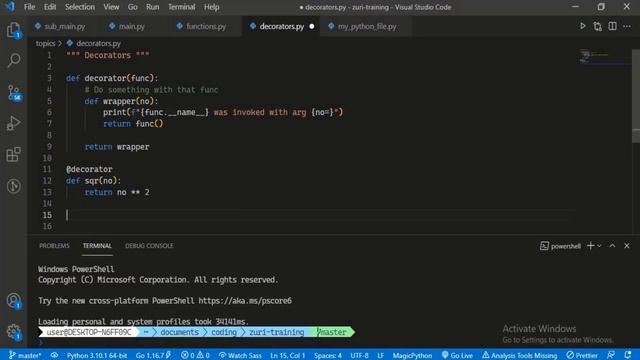Open the Terminal menu
The width and height of the screenshot is (640, 360).
(182, 7)
